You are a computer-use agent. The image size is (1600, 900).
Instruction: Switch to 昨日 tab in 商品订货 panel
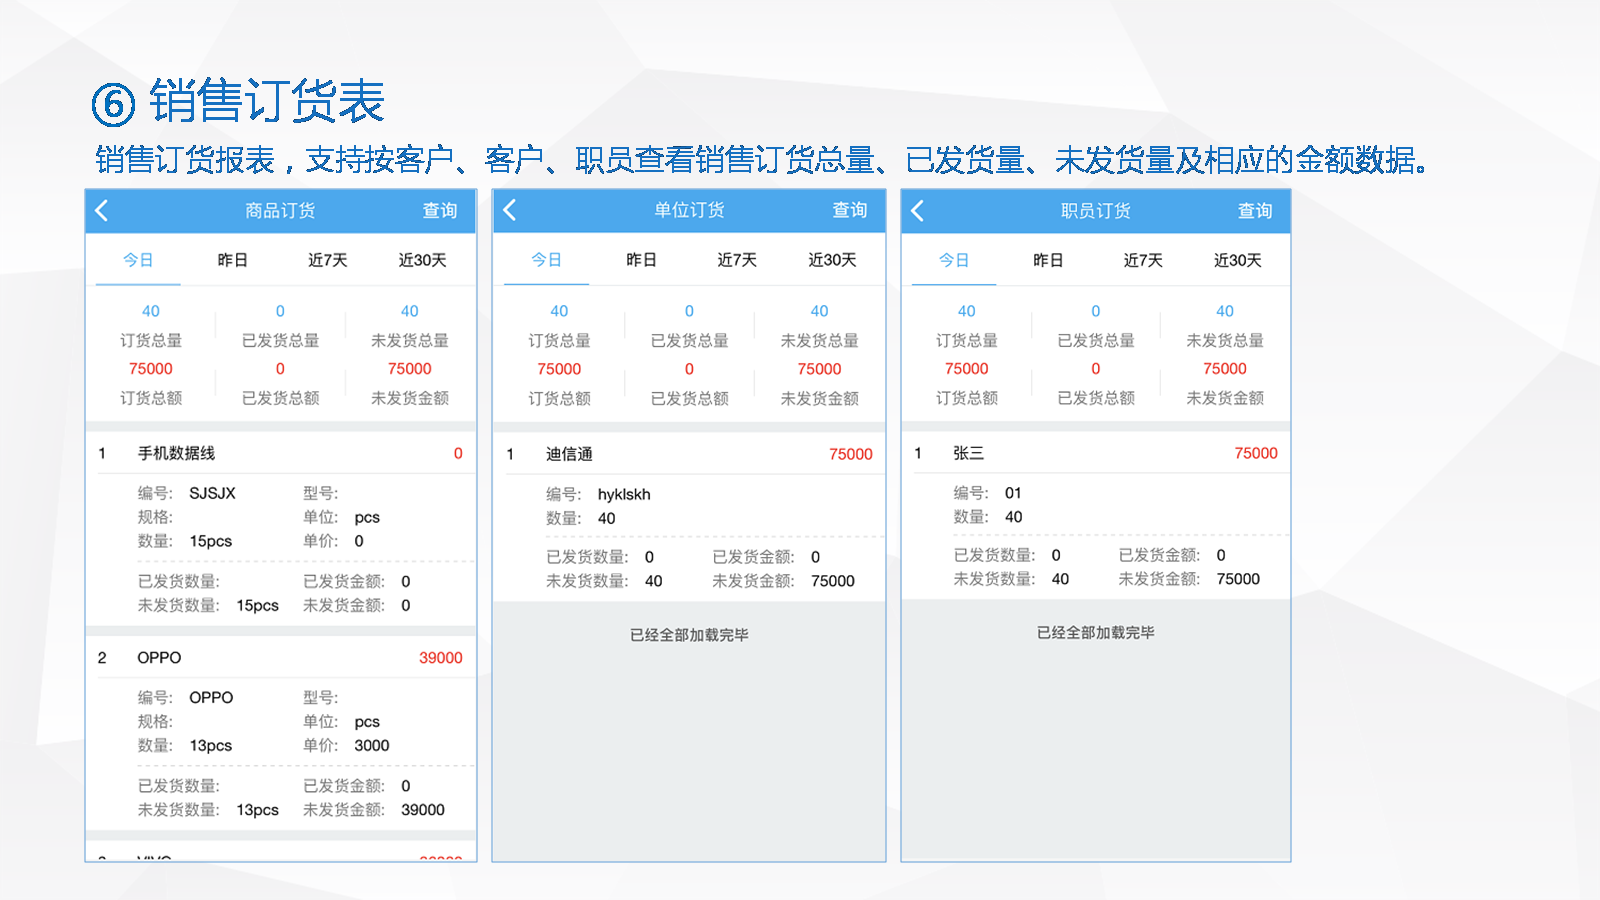point(232,260)
